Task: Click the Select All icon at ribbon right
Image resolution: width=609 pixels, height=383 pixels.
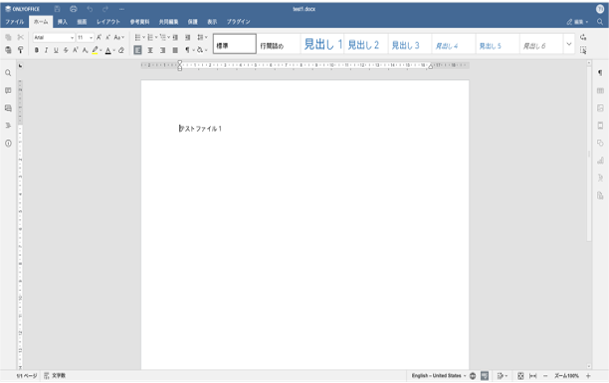Action: tap(583, 50)
